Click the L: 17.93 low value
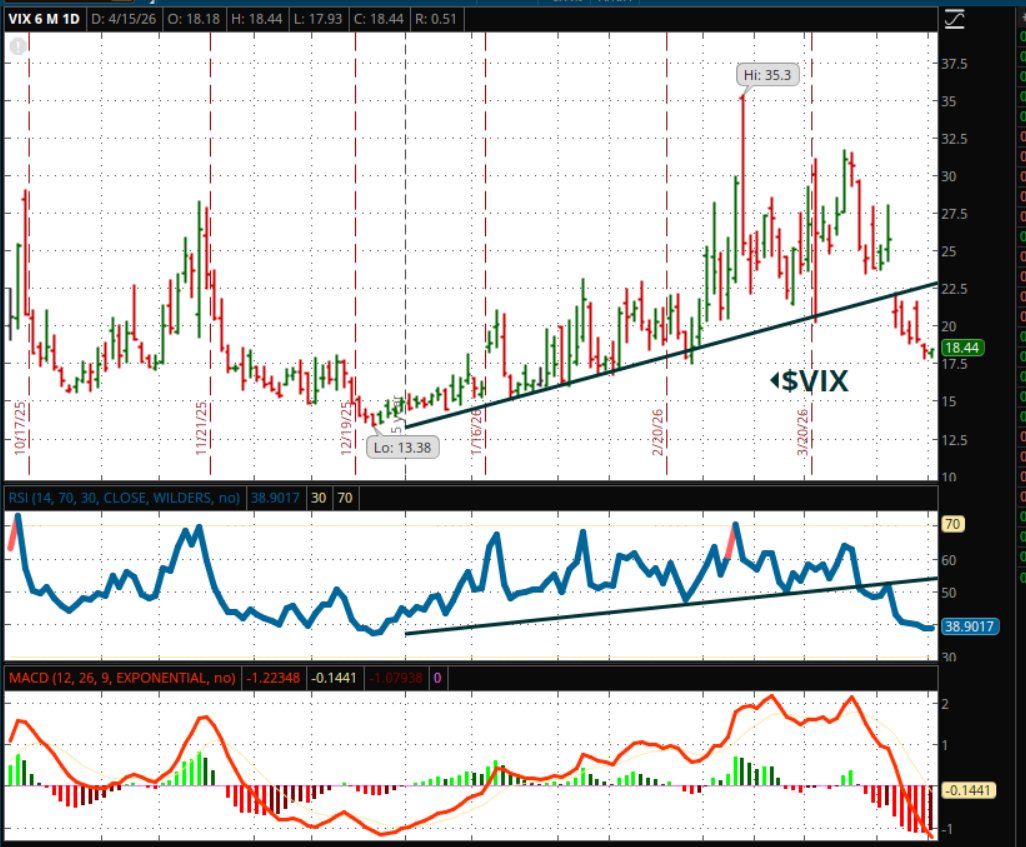 tap(318, 18)
